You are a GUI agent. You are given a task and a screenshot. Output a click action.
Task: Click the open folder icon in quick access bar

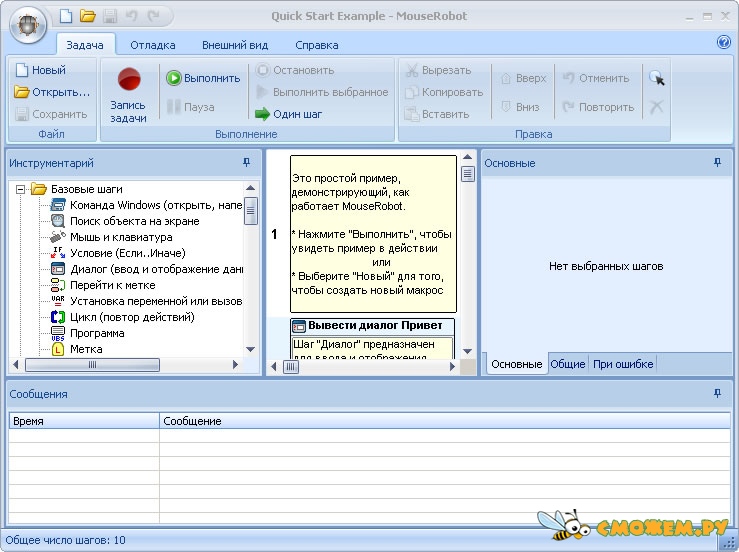coord(88,16)
